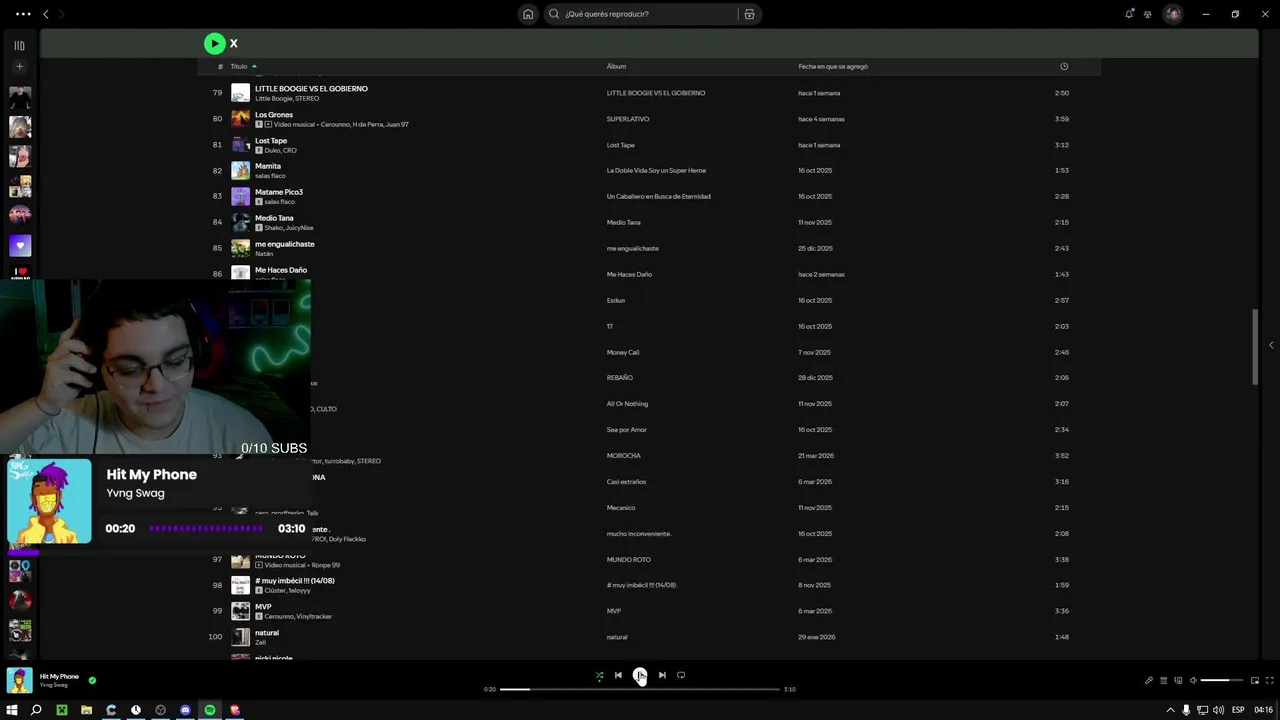Open the Browse icon inside the search bar
1280x720 pixels.
point(749,14)
